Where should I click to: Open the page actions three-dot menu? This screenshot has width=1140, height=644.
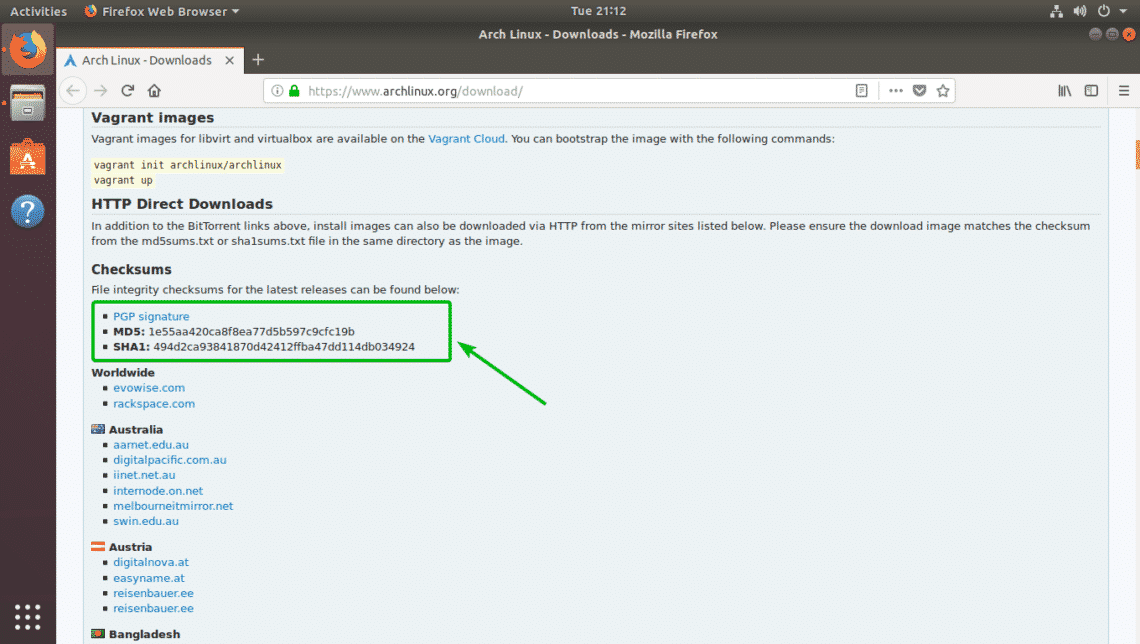[x=896, y=91]
